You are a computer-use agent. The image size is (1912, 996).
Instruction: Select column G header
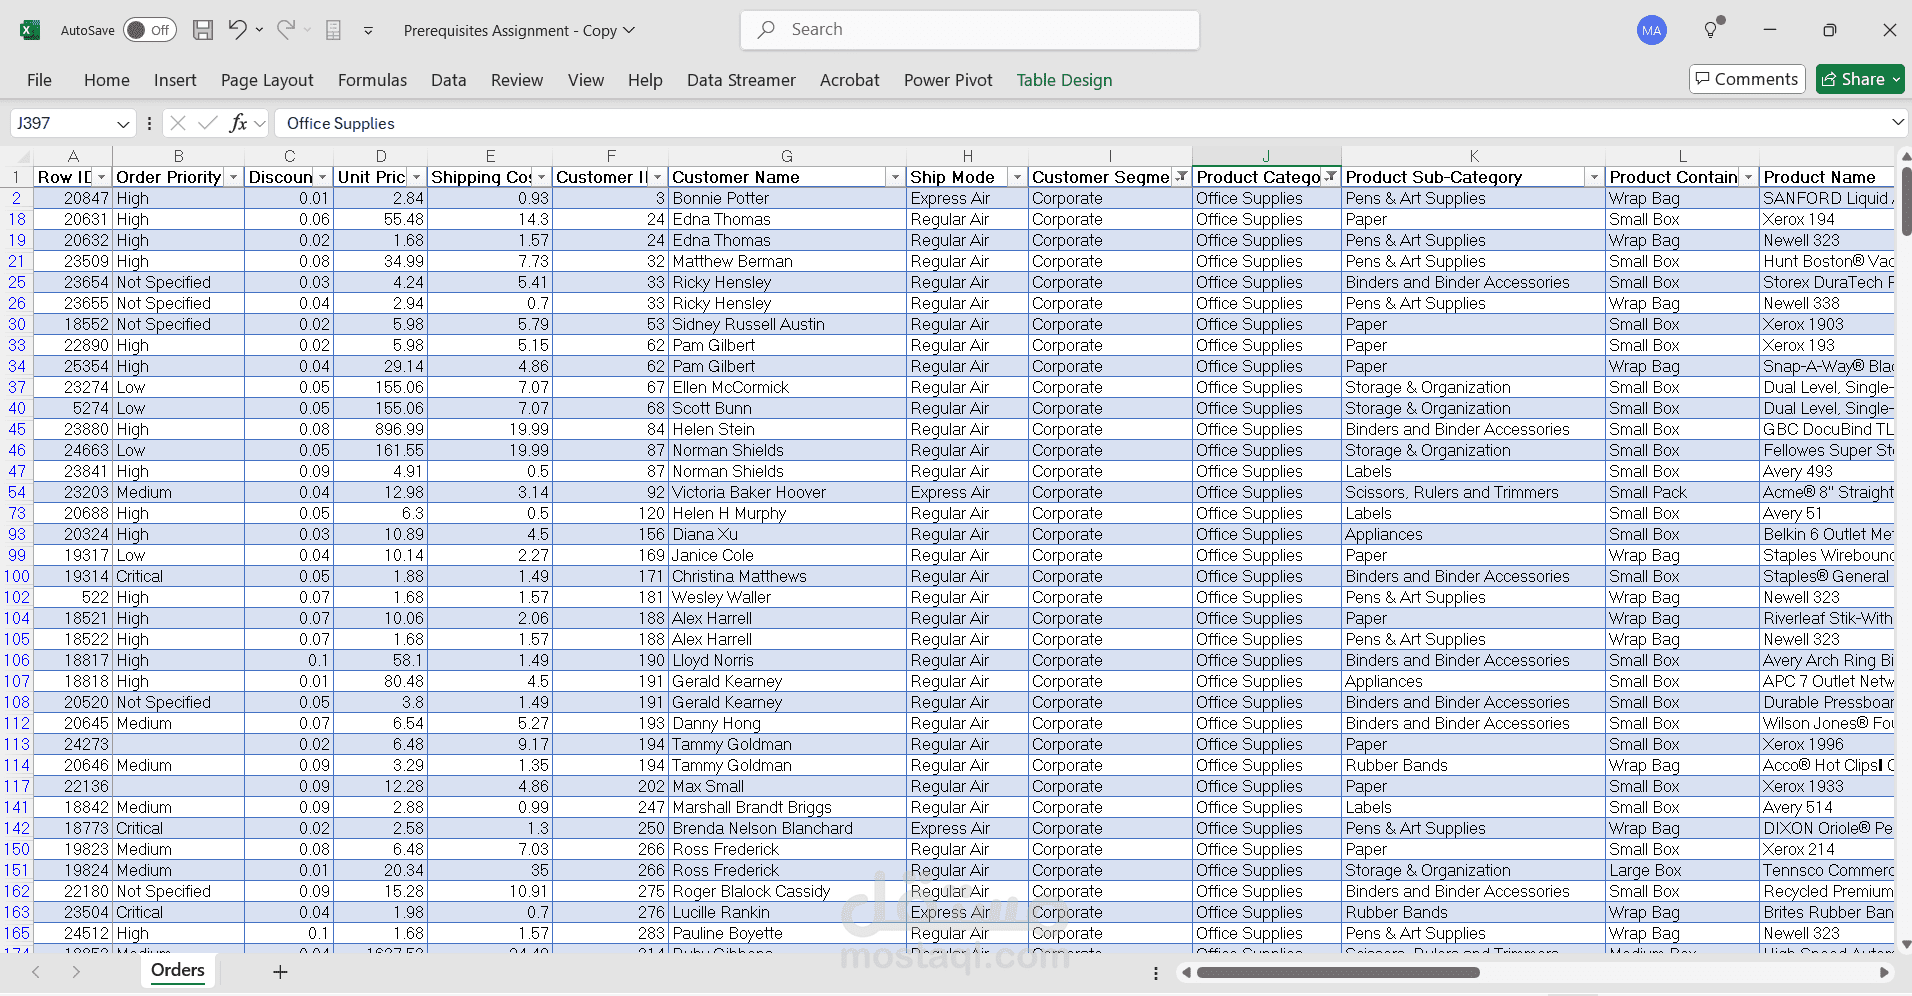tap(787, 156)
